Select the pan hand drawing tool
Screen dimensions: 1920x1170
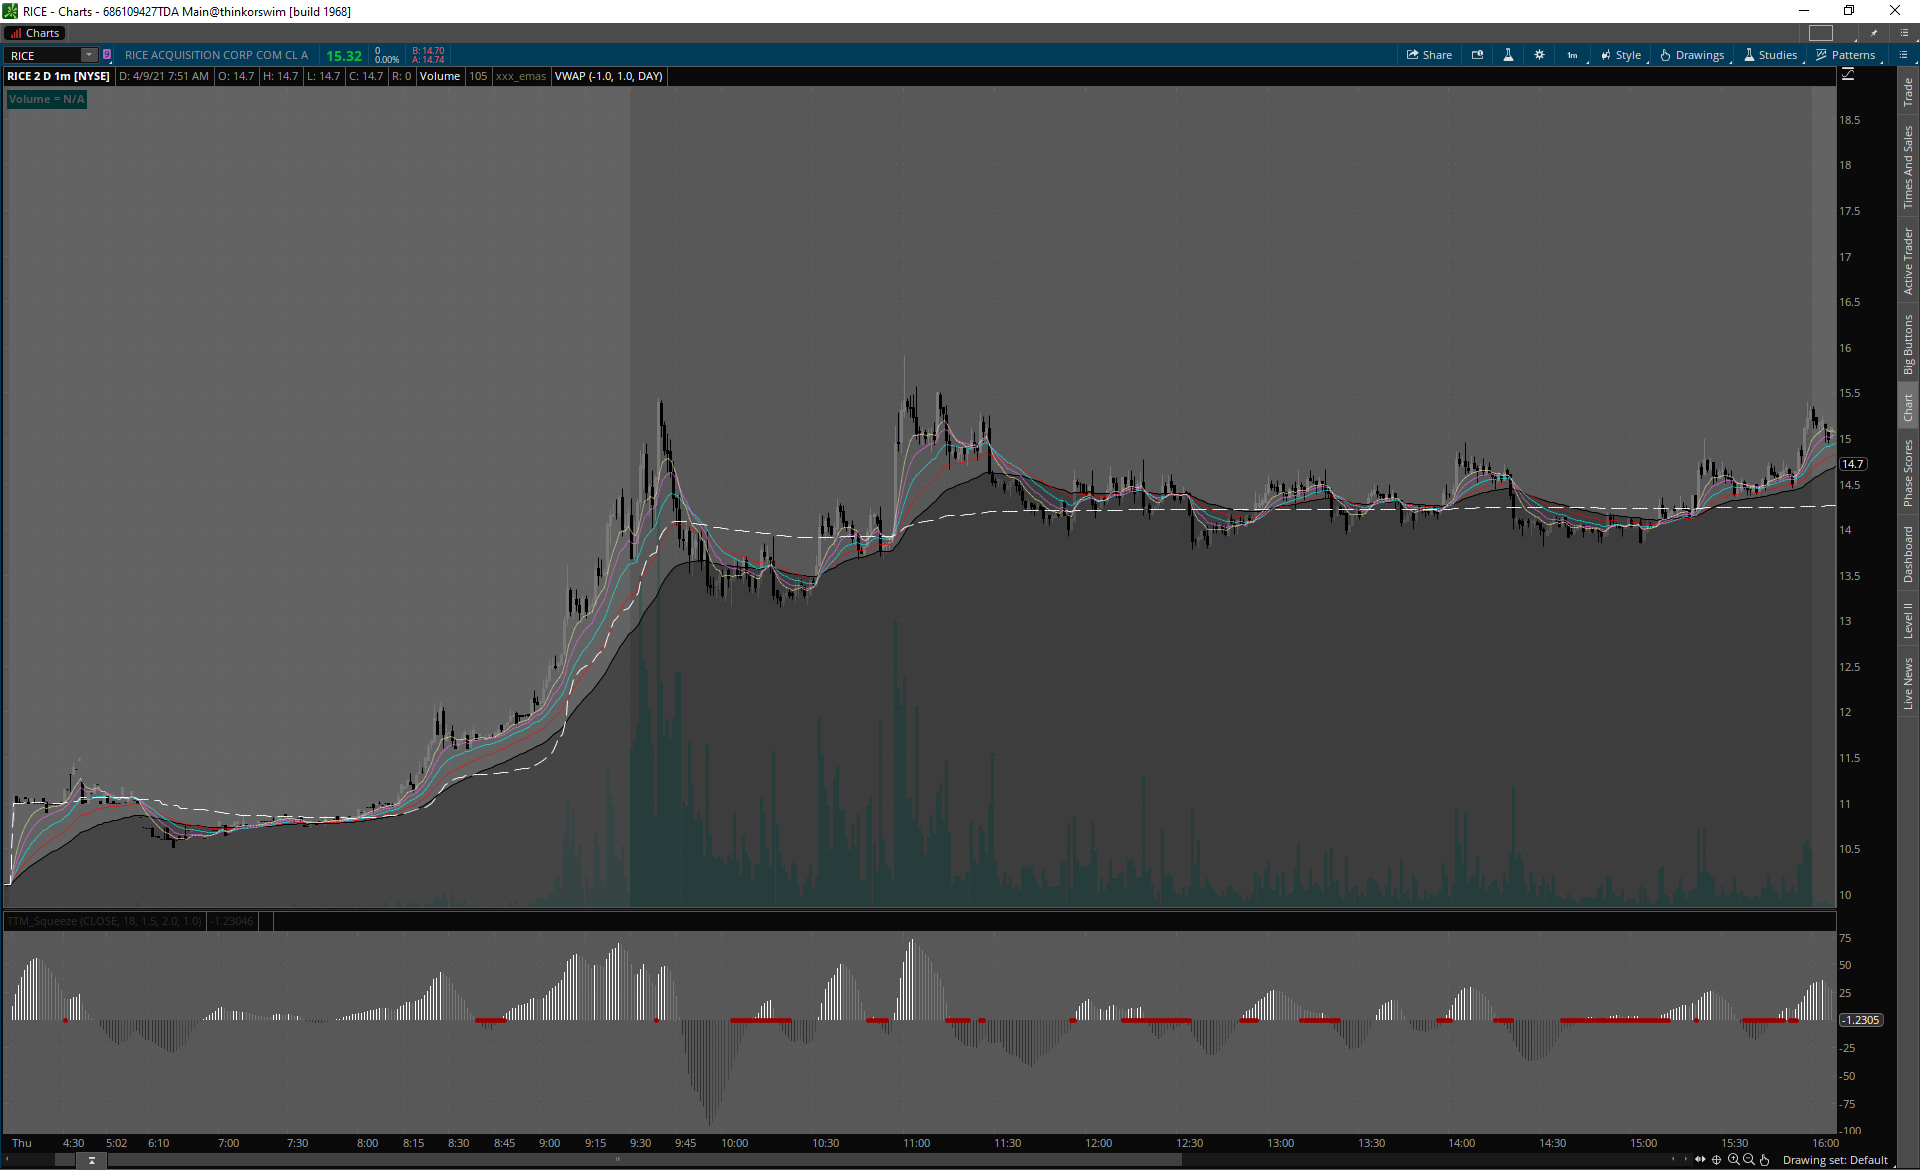pyautogui.click(x=1765, y=1160)
